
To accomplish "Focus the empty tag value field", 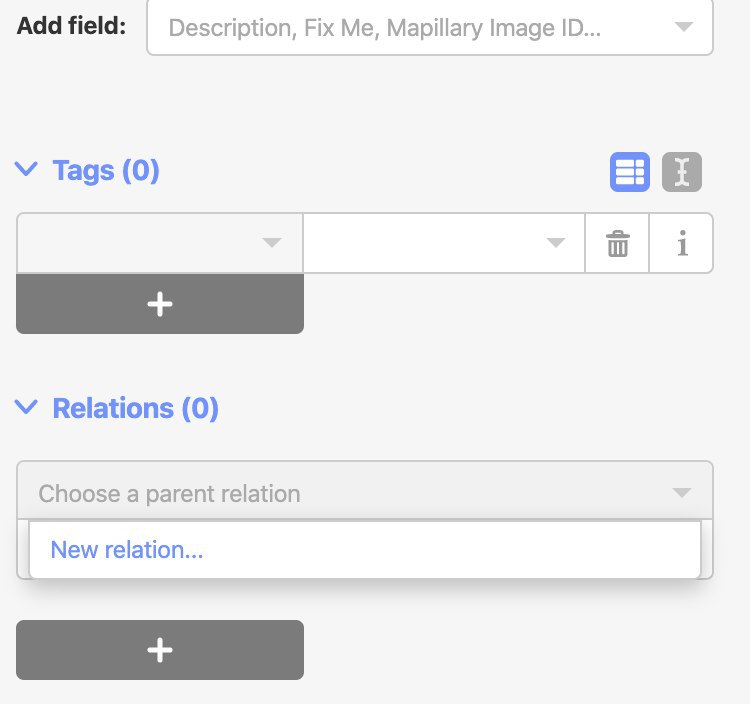I will click(x=444, y=243).
